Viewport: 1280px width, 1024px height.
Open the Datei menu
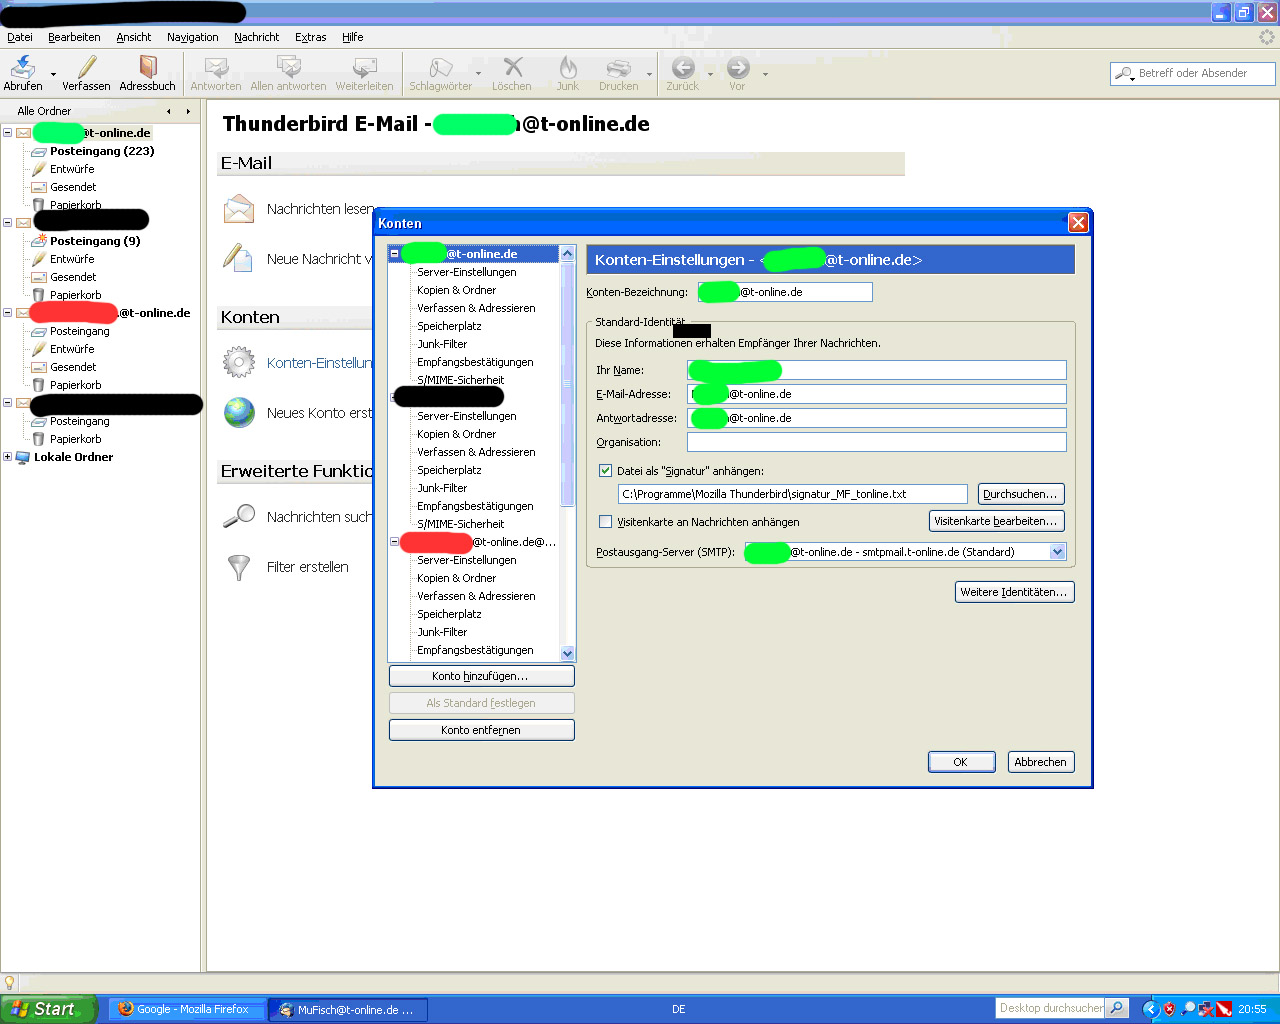point(20,37)
